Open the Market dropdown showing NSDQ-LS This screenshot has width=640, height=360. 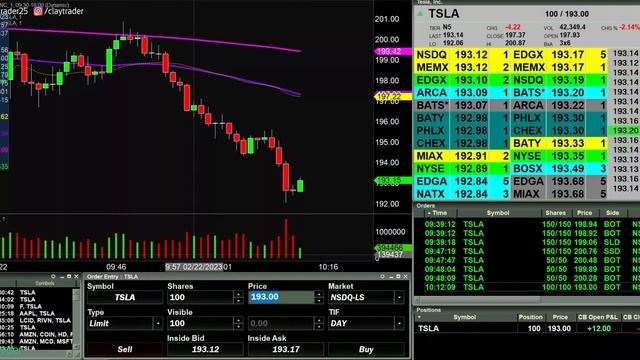(400, 297)
